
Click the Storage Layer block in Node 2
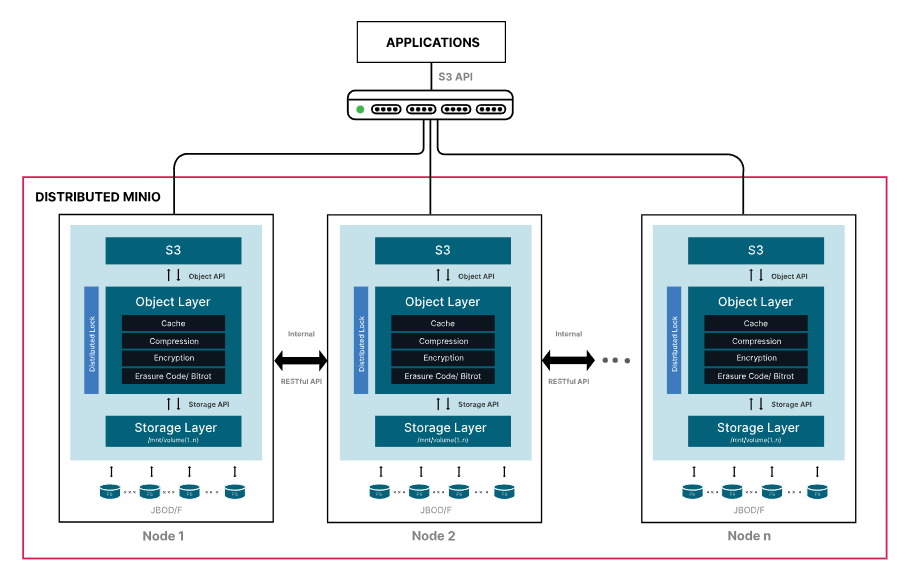point(443,431)
